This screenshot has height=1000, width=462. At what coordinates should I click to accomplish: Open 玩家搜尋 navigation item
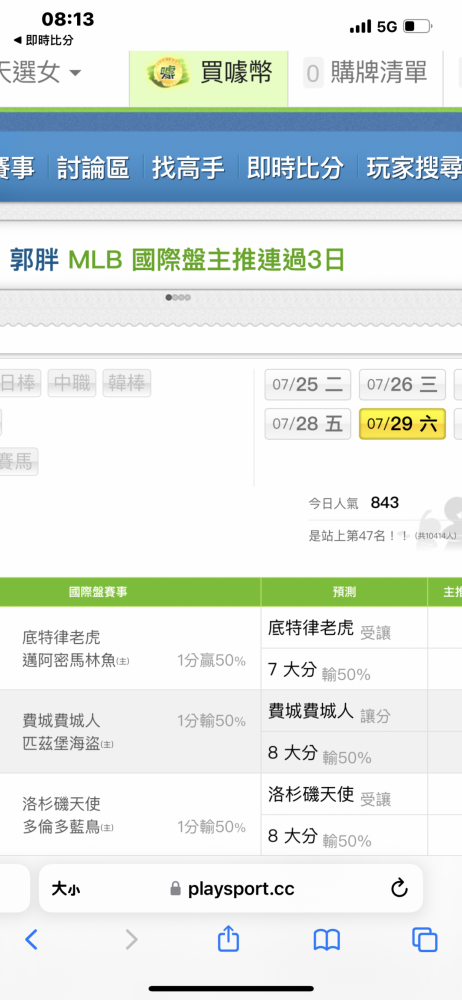click(x=414, y=168)
